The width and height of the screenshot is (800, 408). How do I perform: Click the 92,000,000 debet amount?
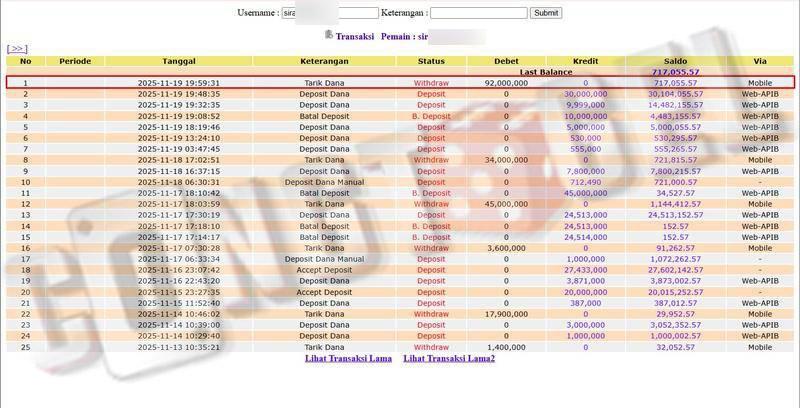click(506, 83)
